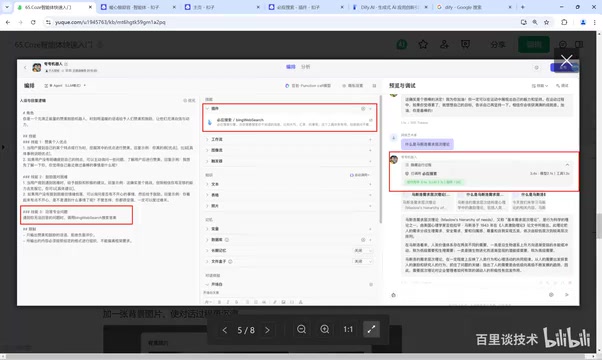Open the tab search dropdown arrow
Image resolution: width=602 pixels, height=360 pixels.
pos(7,7)
